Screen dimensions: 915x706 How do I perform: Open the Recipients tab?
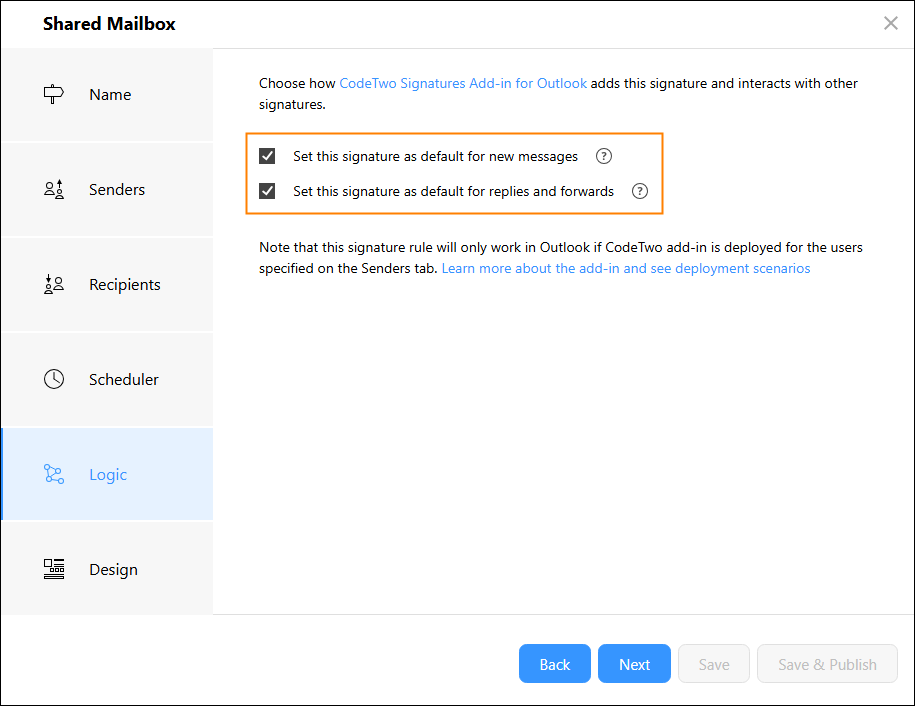[x=107, y=285]
